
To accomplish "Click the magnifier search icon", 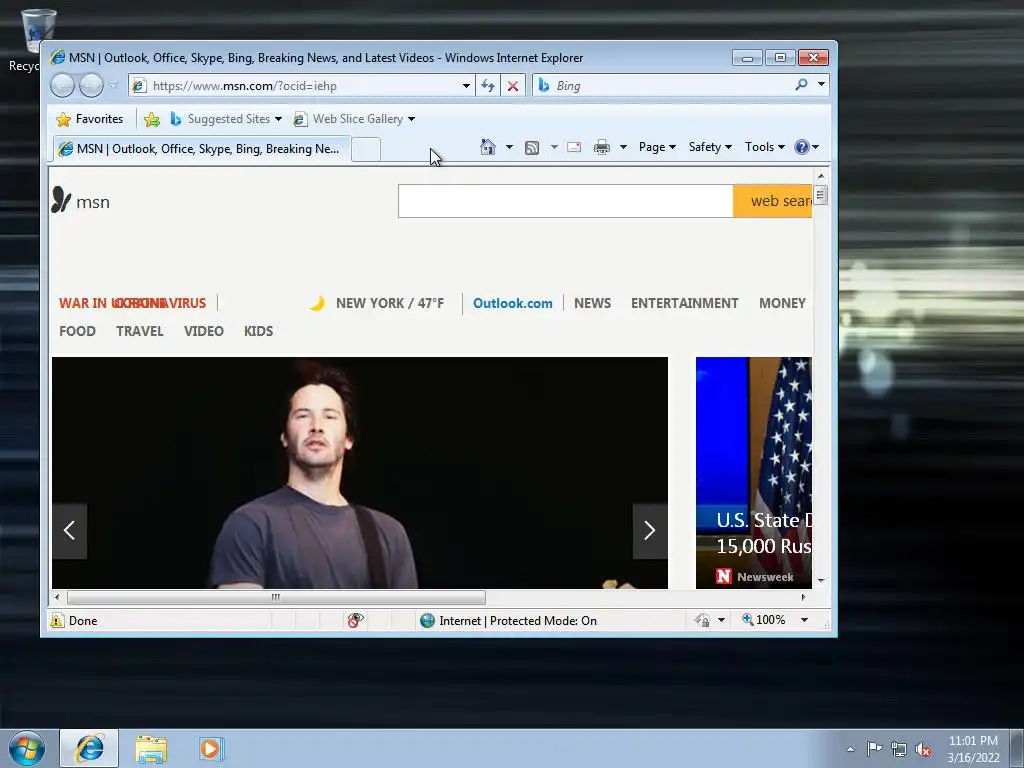I will [801, 85].
